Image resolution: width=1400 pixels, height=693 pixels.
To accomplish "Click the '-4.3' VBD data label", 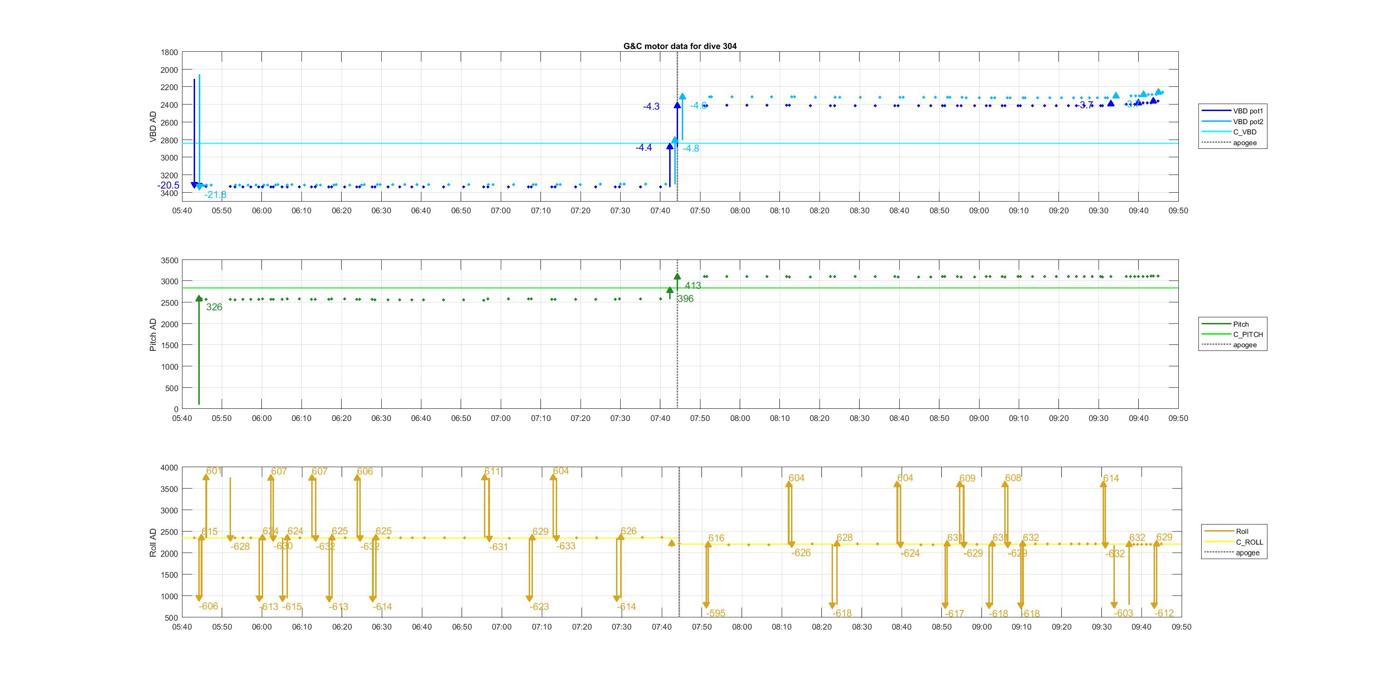I will tap(651, 106).
